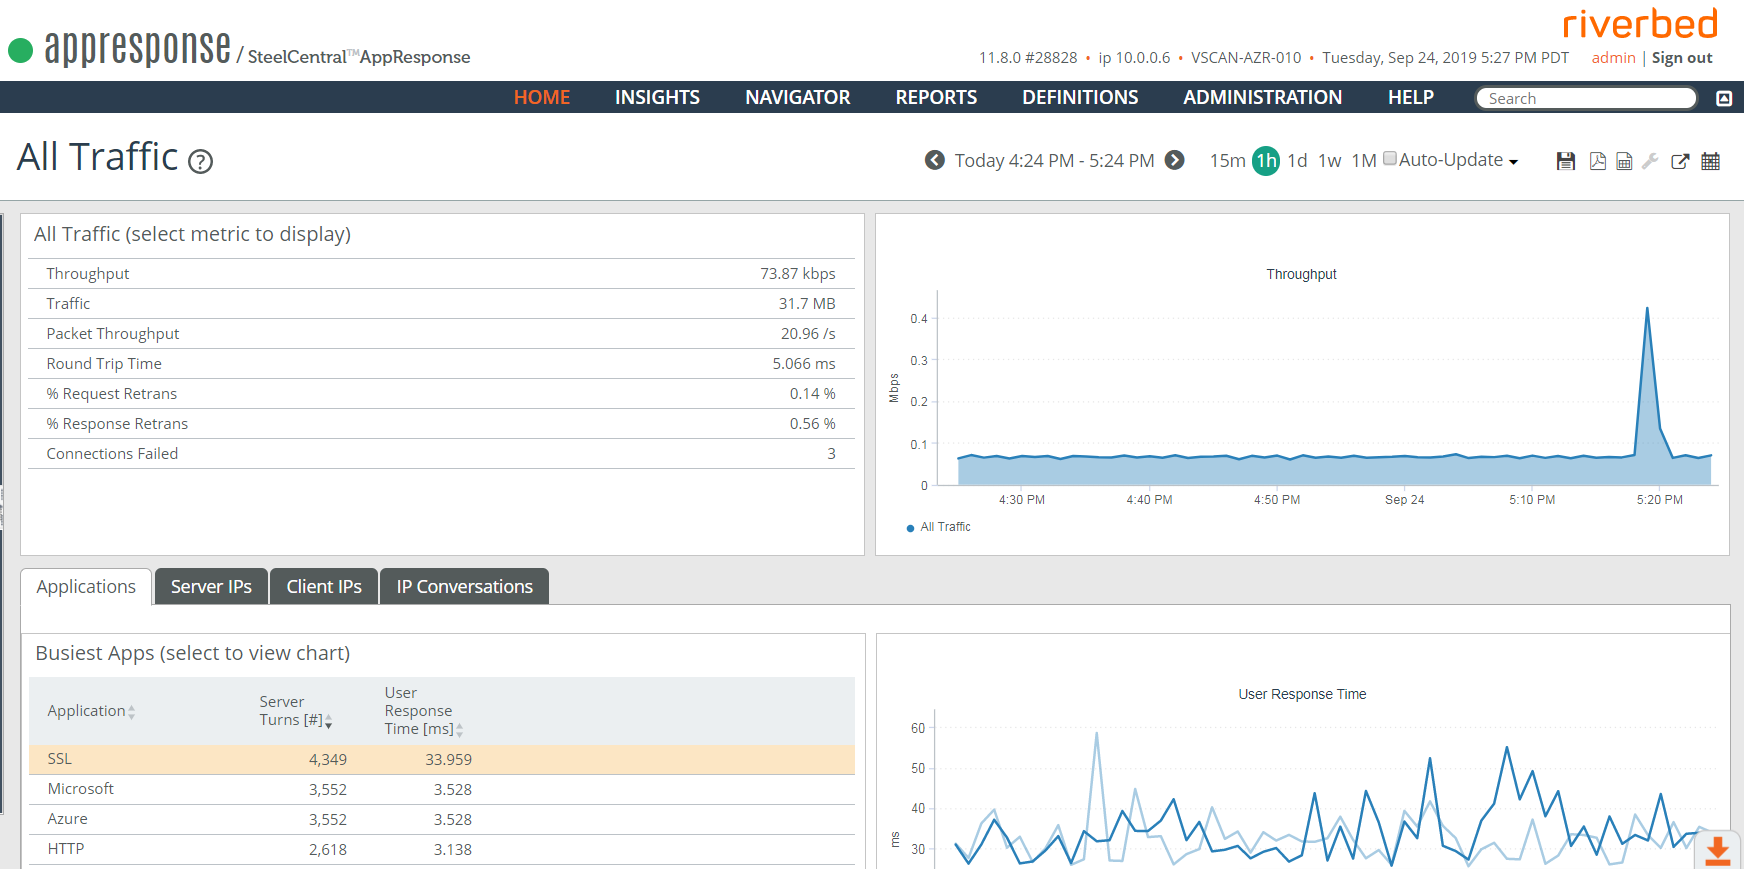
Task: Open insight in new window icon
Action: [x=1680, y=161]
